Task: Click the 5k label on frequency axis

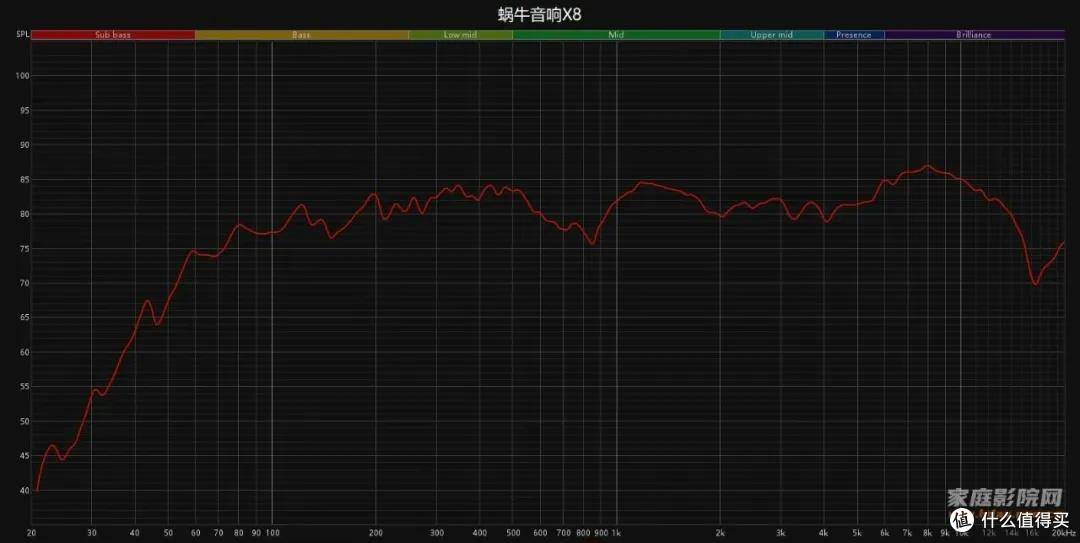Action: tap(858, 533)
